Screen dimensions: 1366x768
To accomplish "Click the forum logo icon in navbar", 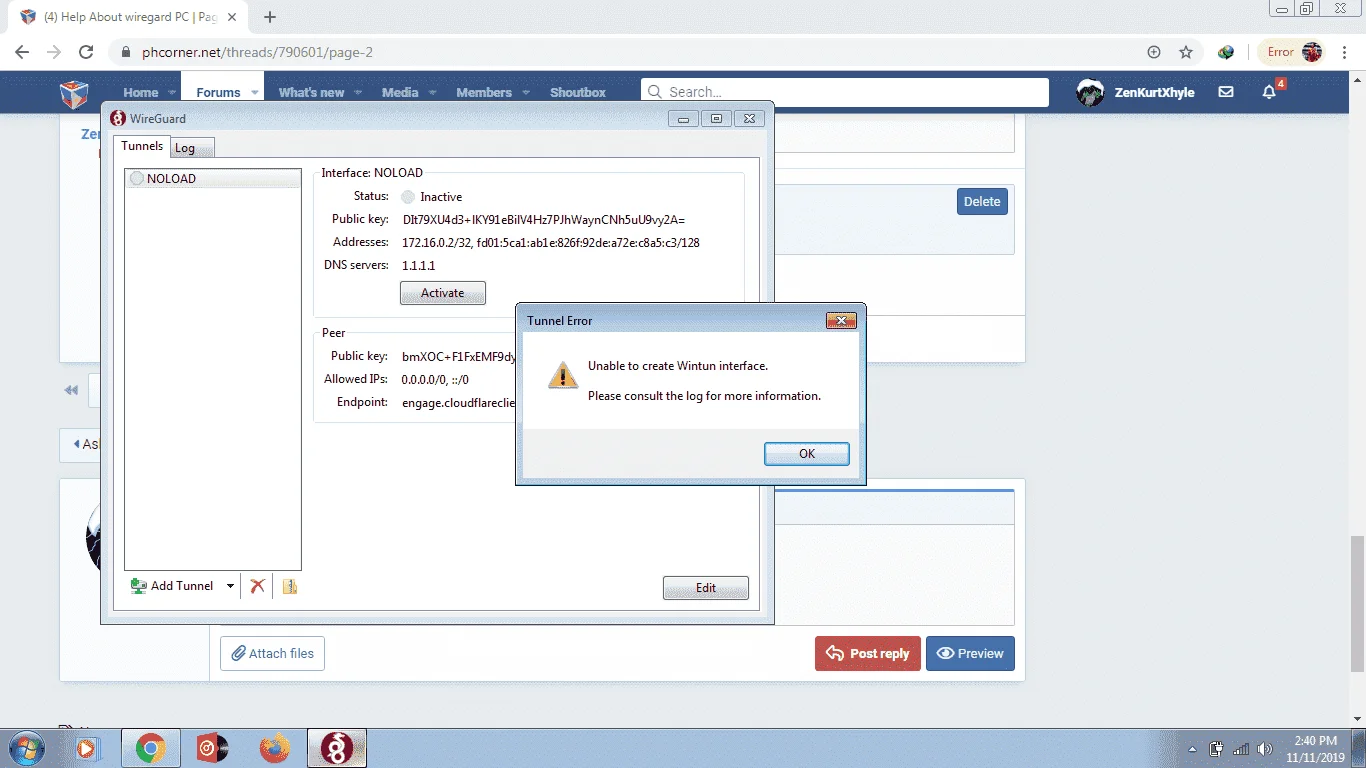I will coord(75,93).
